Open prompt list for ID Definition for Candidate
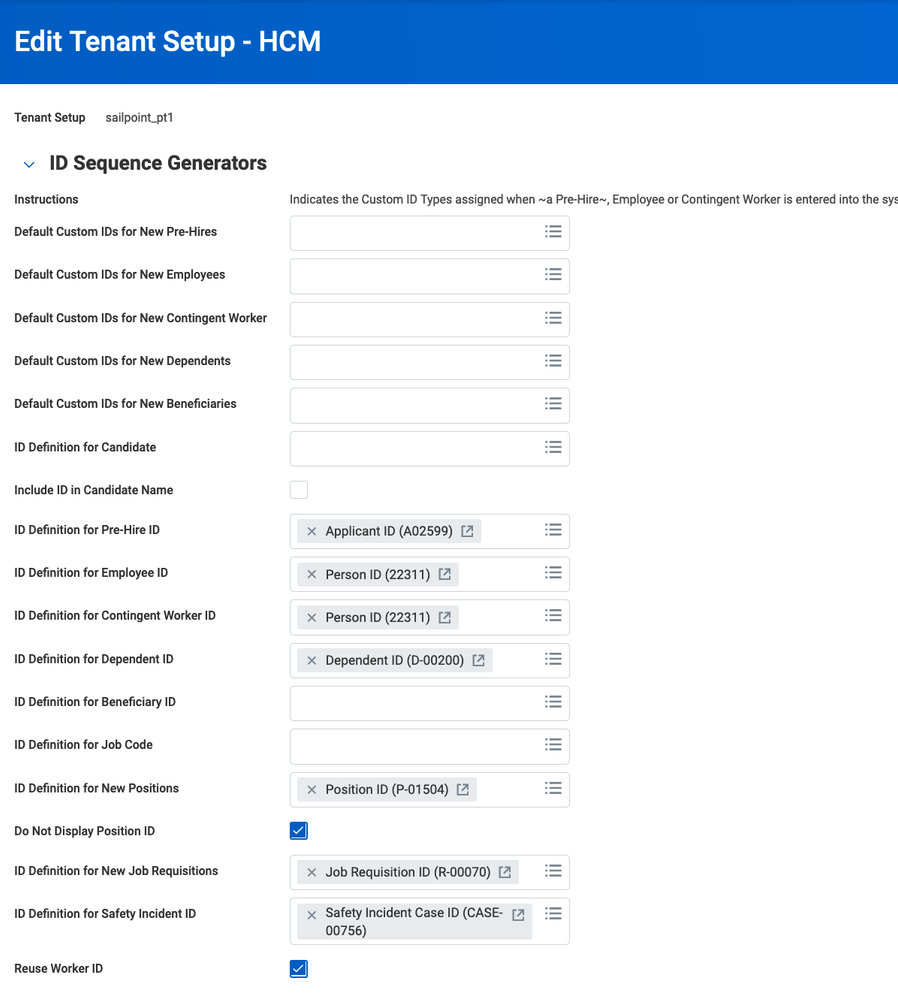Screen dimensions: 898x999 pyautogui.click(x=553, y=447)
